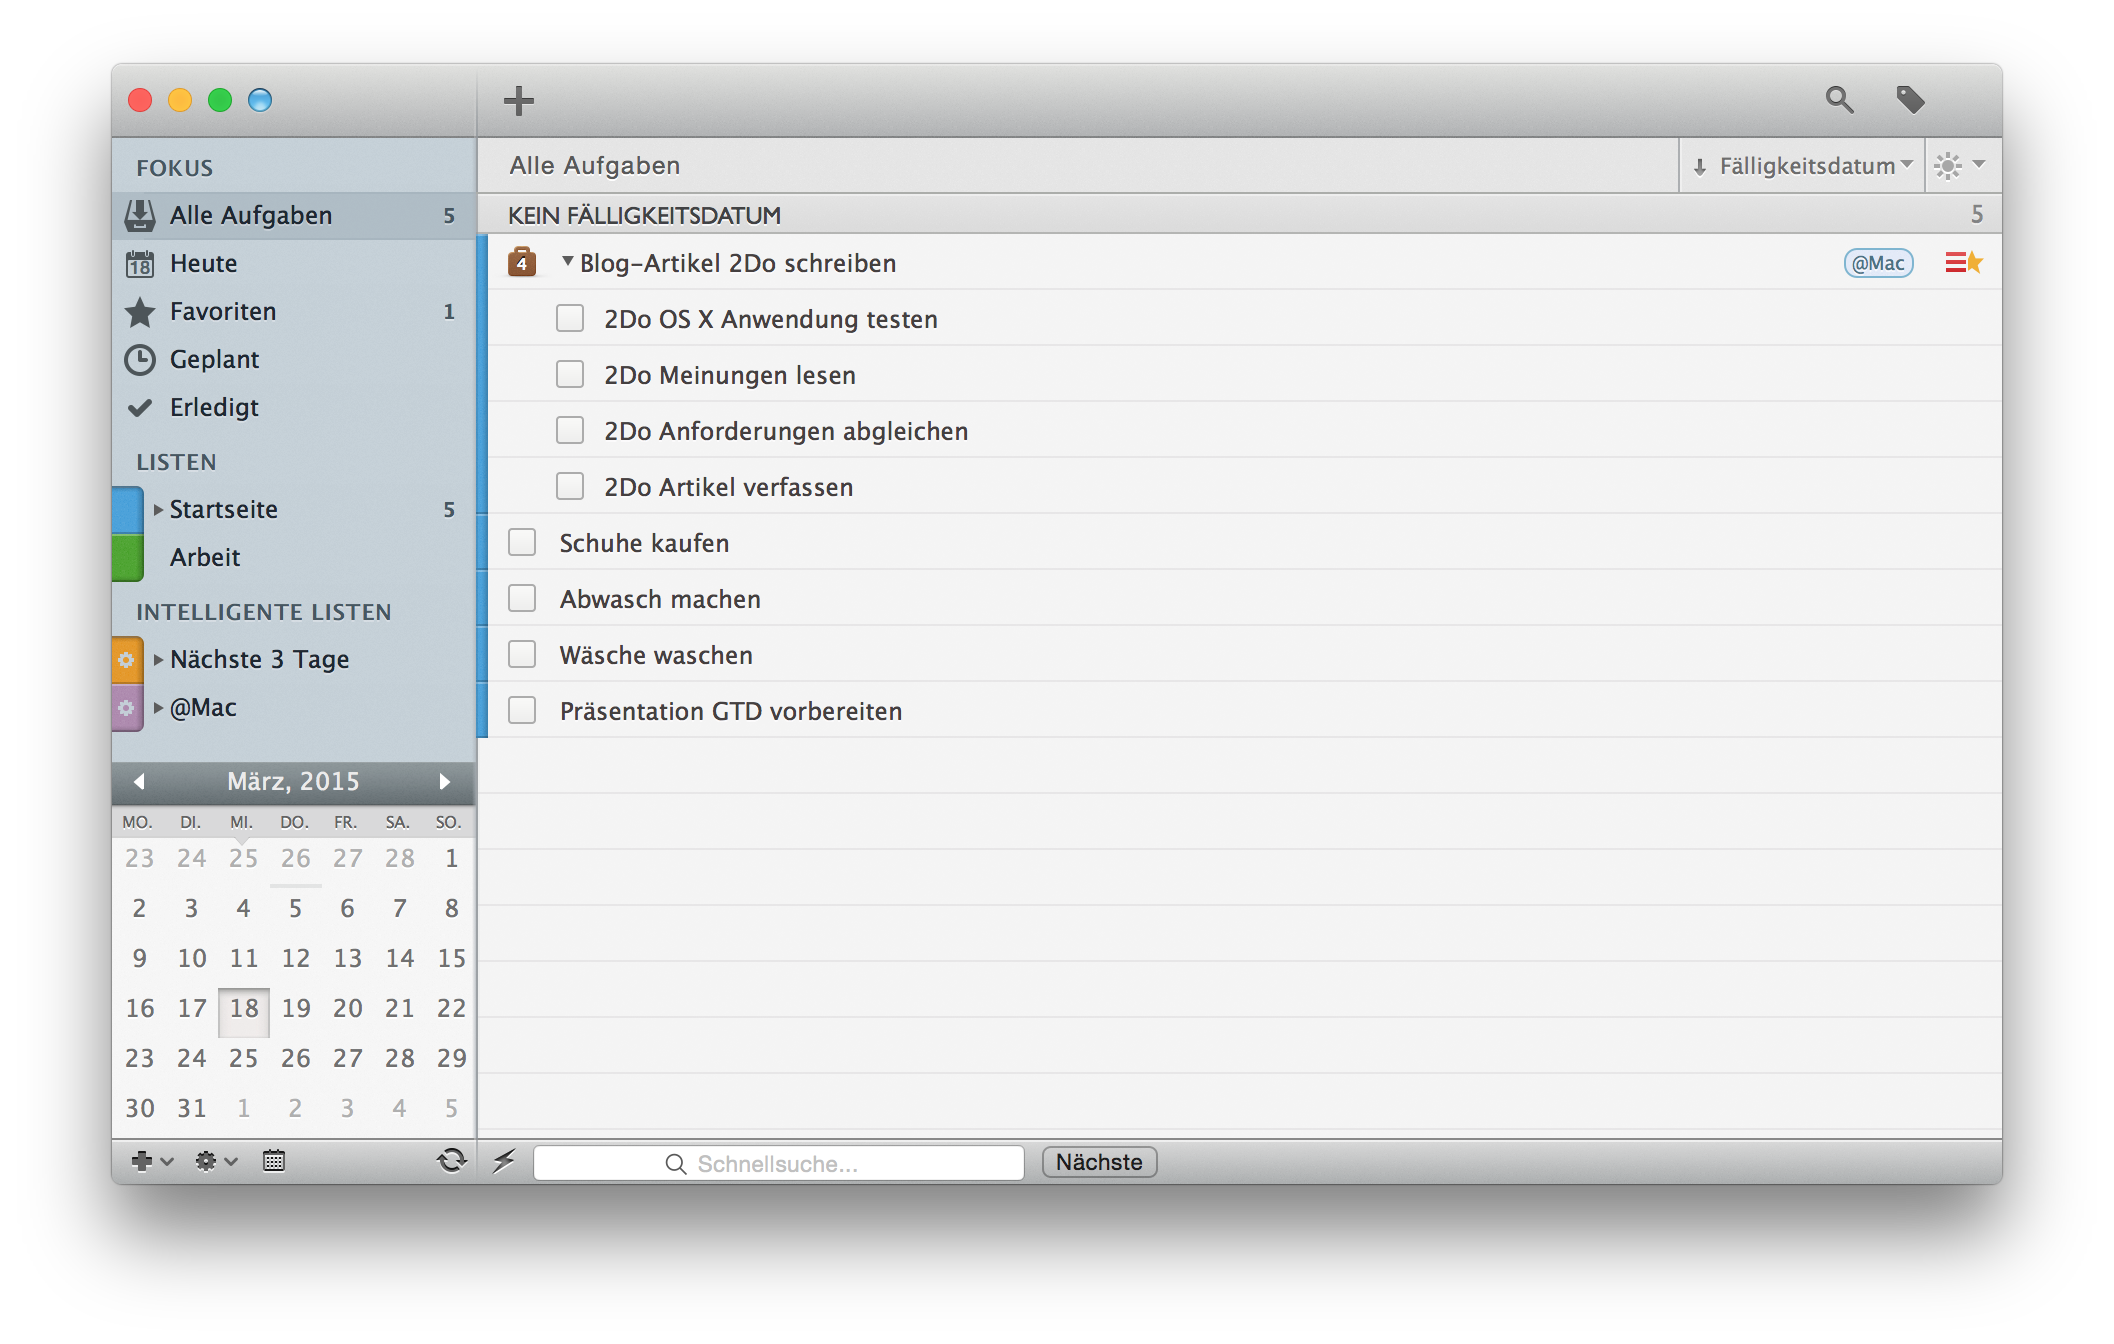Click the Nächste 3 Tage smart list gear
The width and height of the screenshot is (2114, 1344).
click(126, 660)
